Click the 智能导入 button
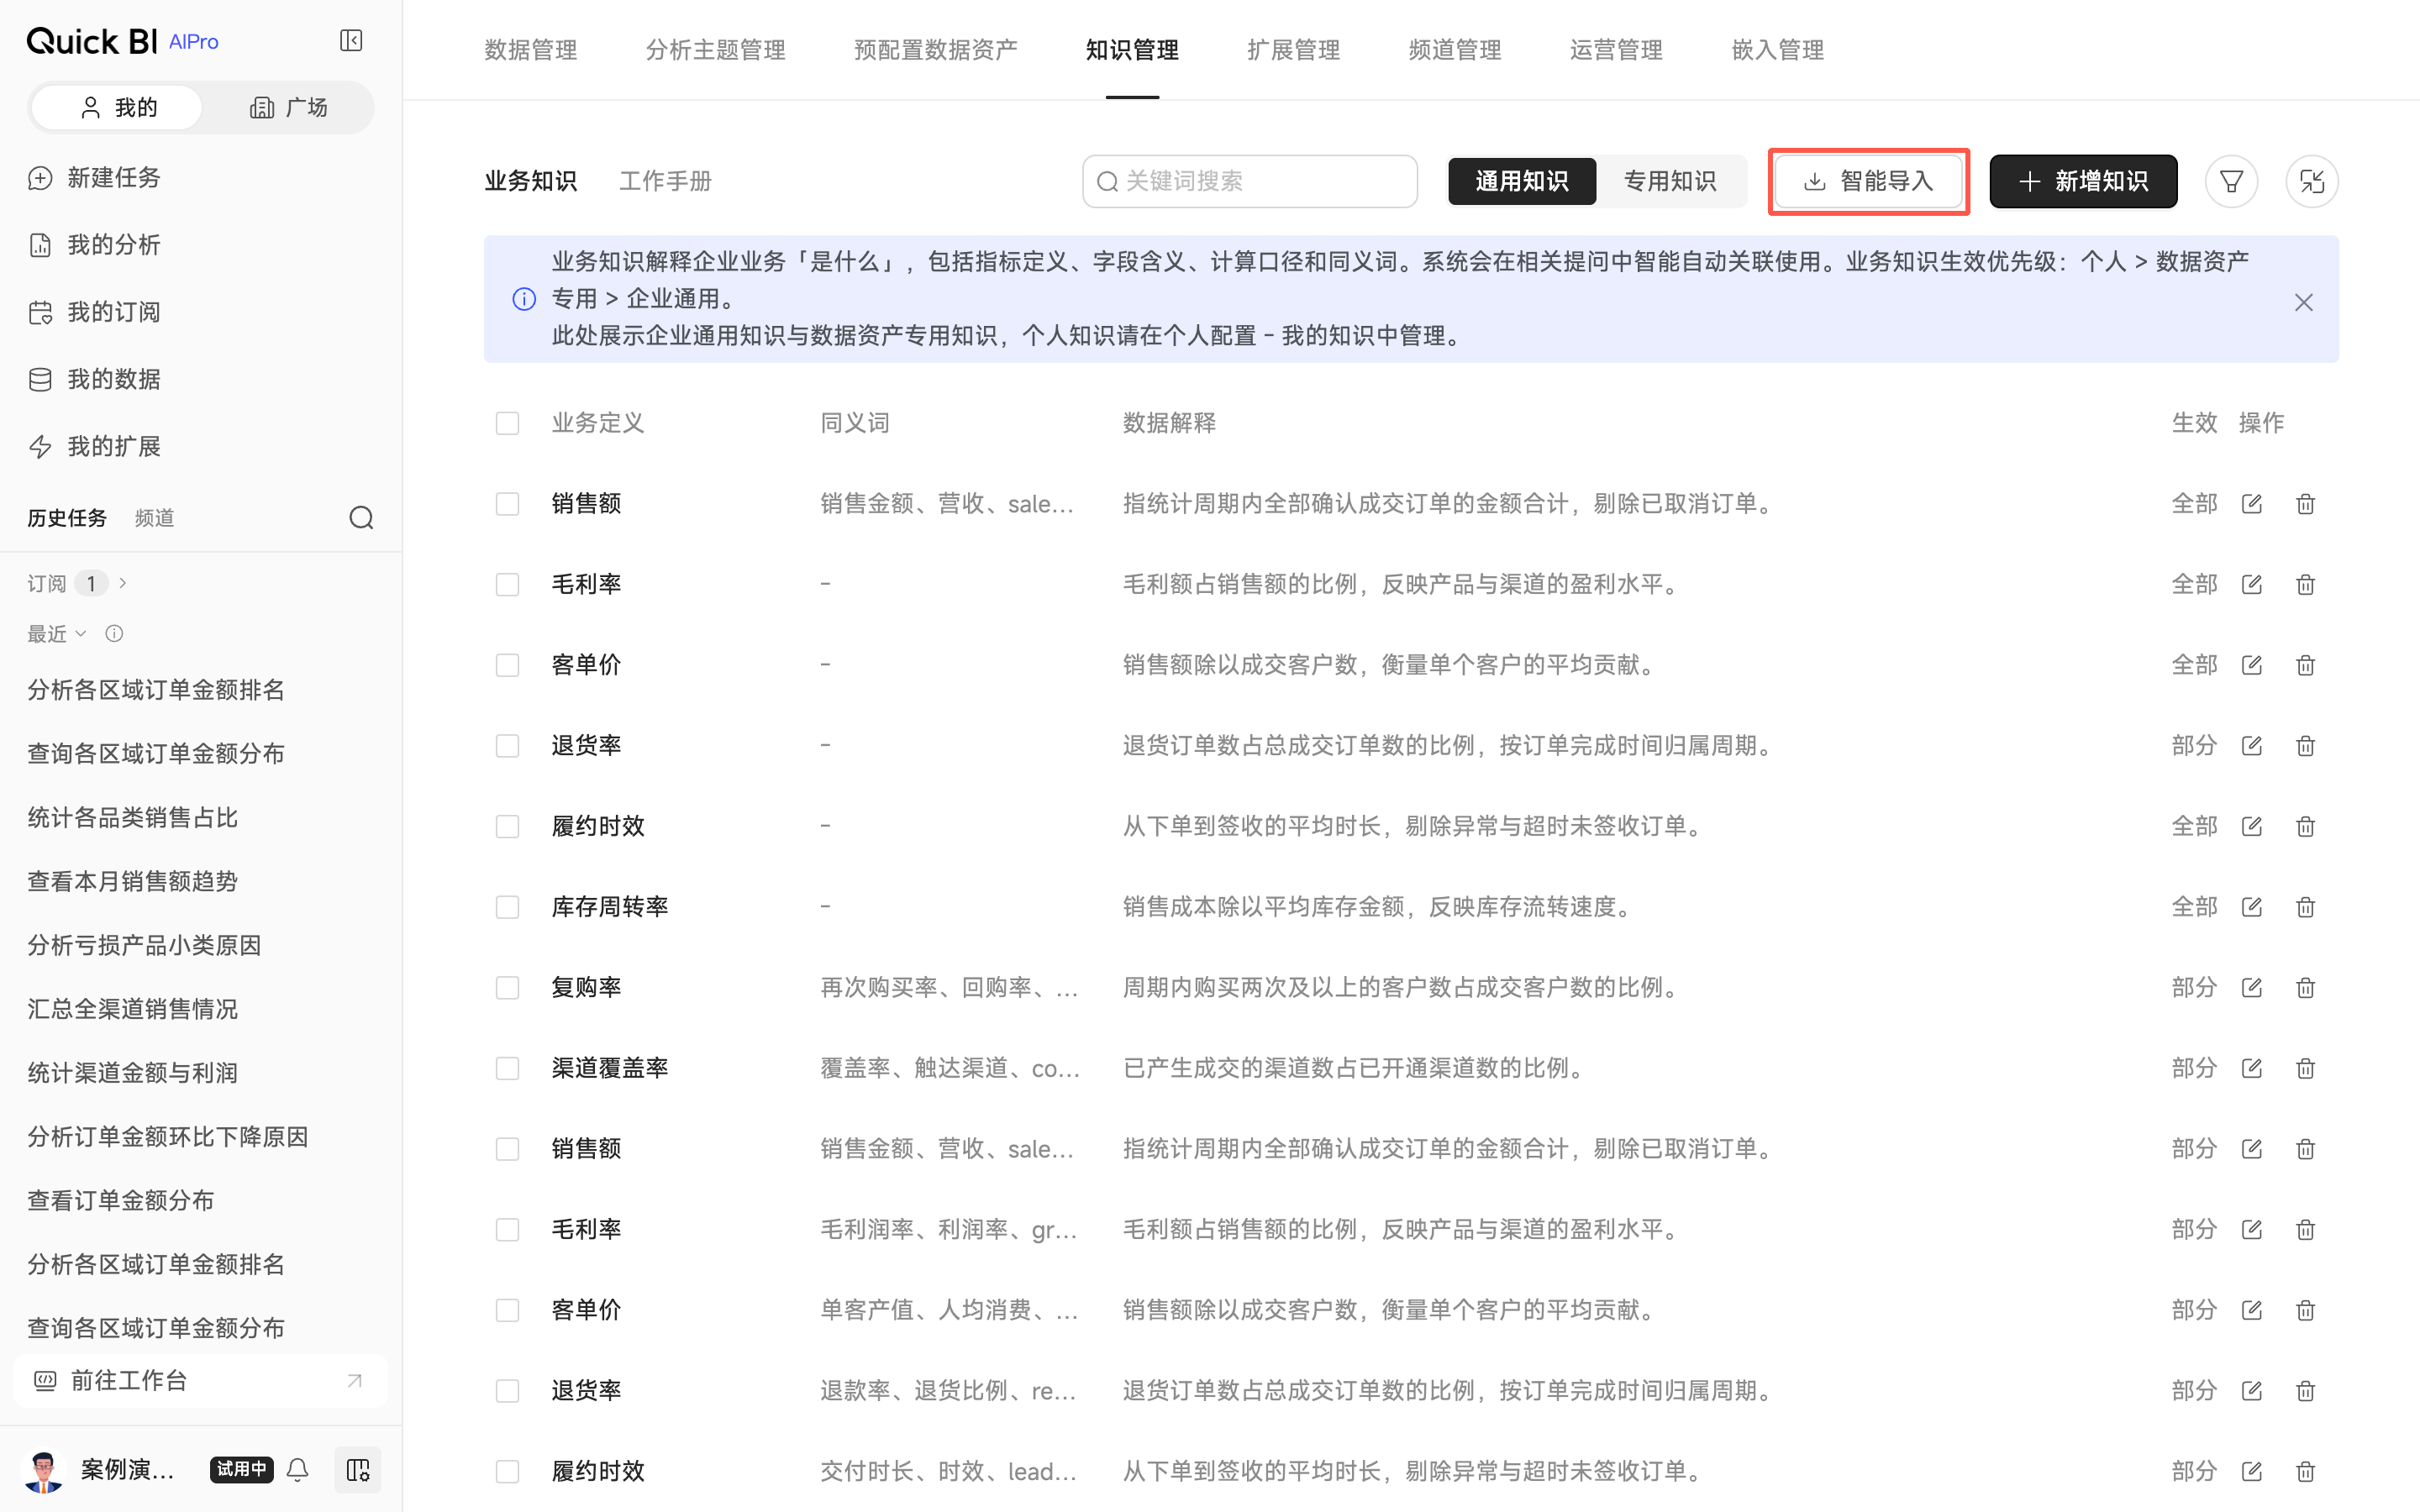The image size is (2420, 1512). coord(1868,181)
